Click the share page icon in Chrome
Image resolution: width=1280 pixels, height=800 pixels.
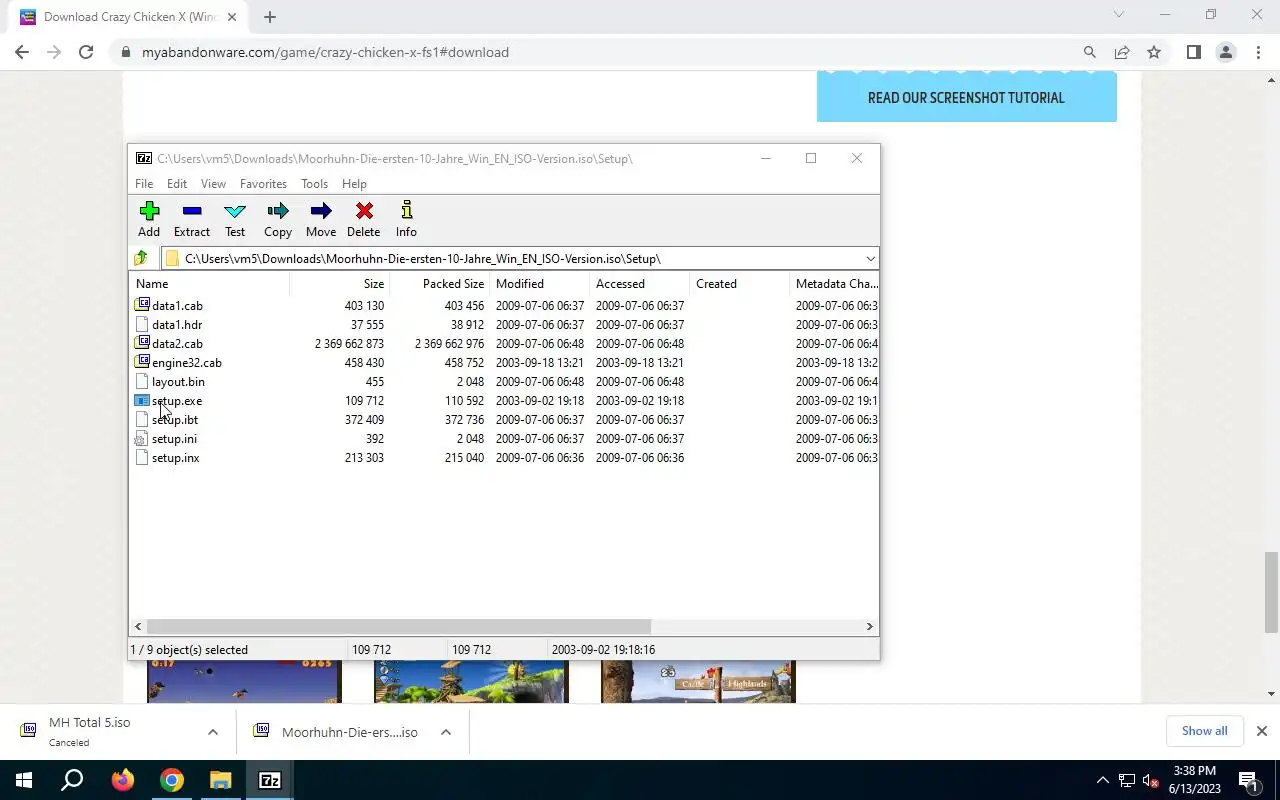click(1122, 52)
